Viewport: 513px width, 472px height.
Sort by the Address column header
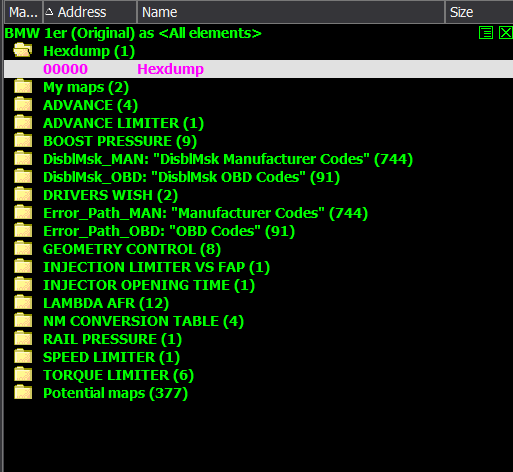tap(90, 12)
